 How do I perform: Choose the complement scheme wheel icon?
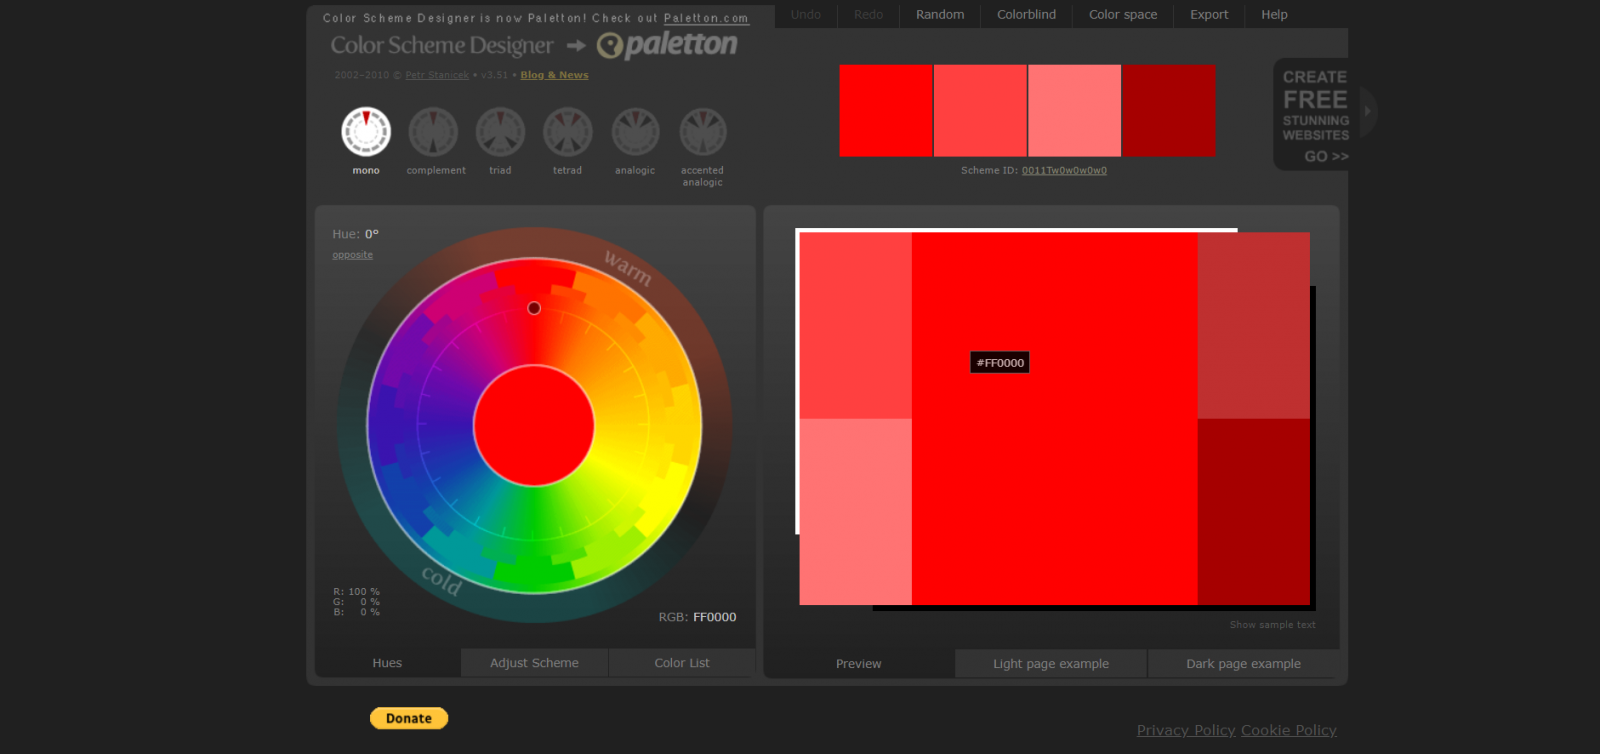click(433, 132)
